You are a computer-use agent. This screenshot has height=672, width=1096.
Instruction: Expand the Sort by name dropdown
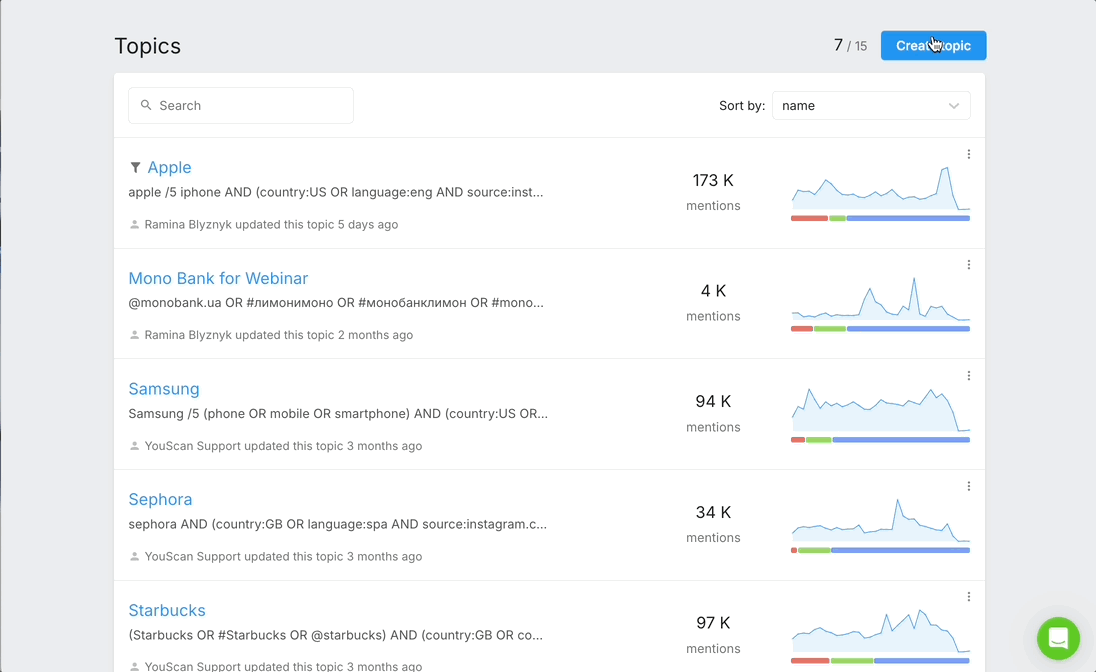870,105
